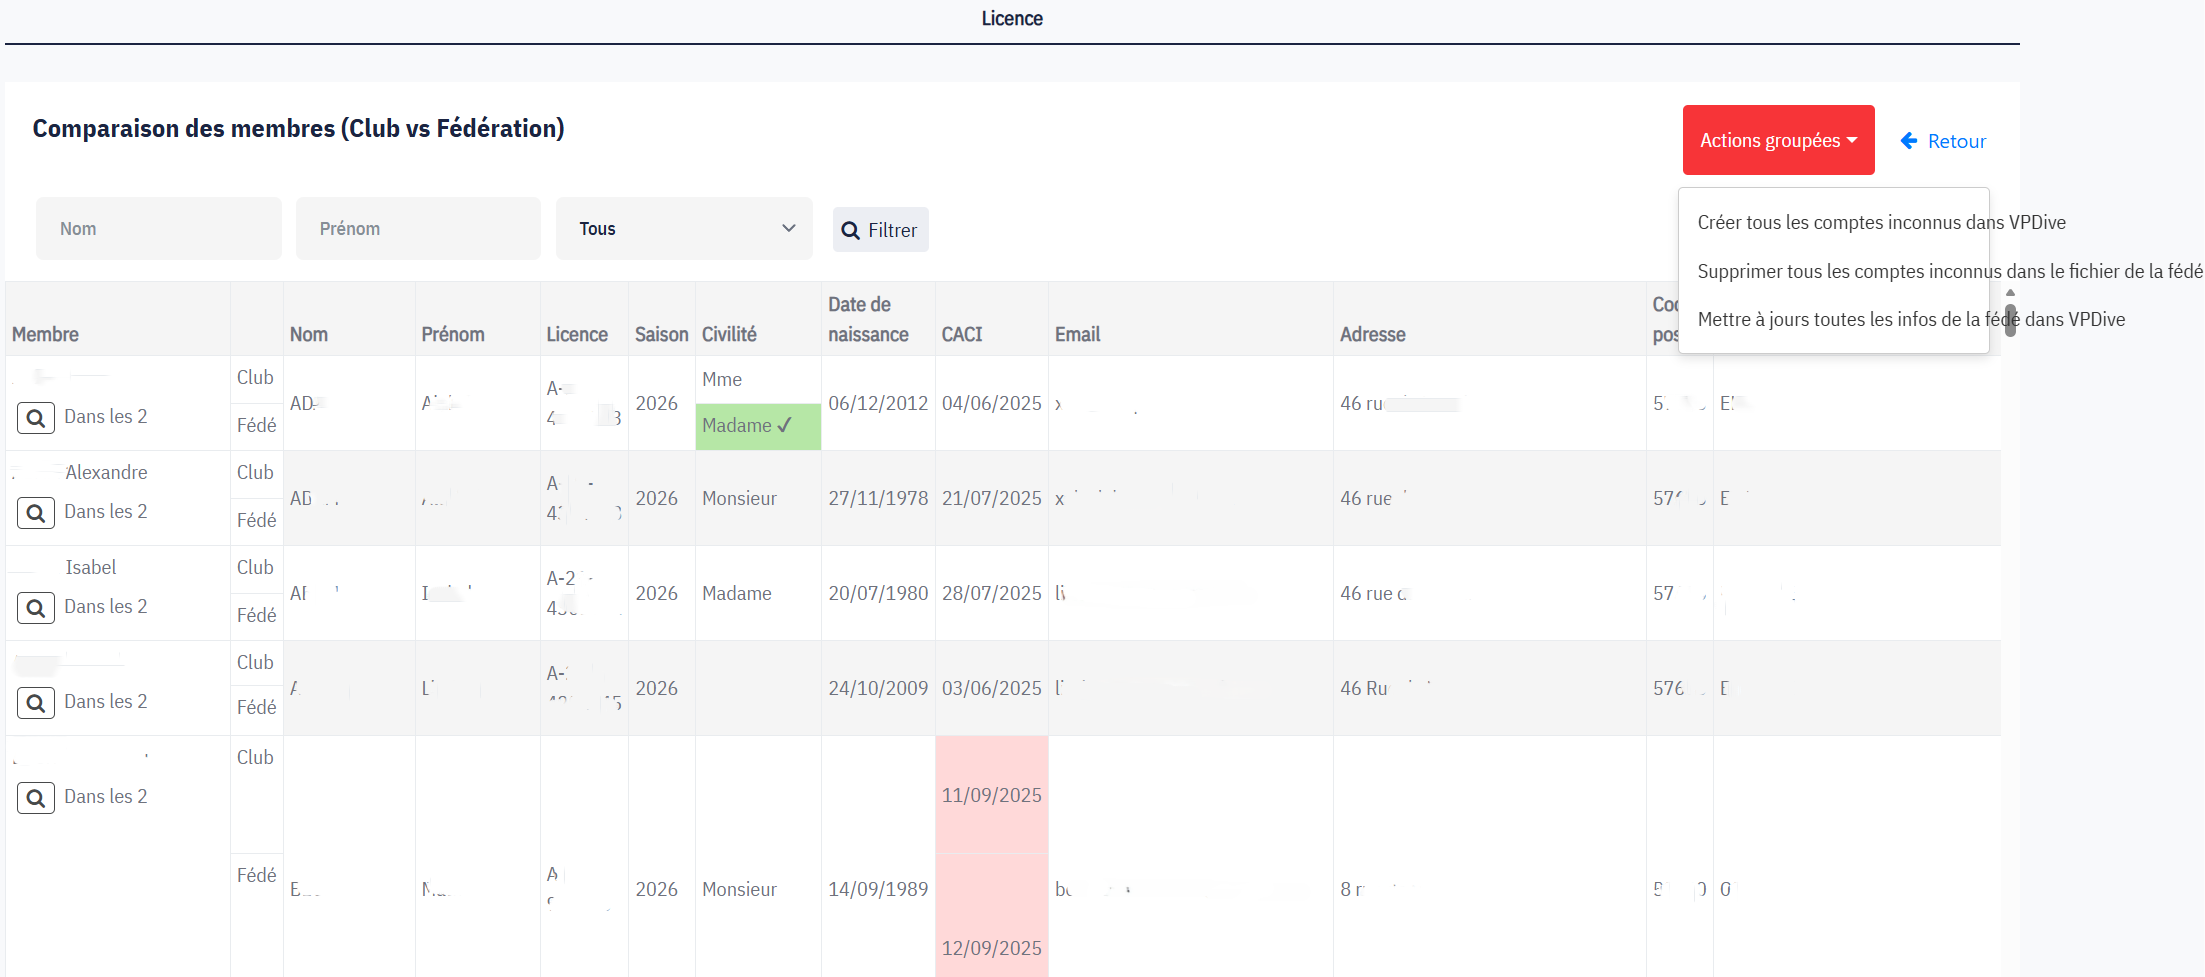Open the Tous filter dropdown
2205x977 pixels.
[x=684, y=229]
